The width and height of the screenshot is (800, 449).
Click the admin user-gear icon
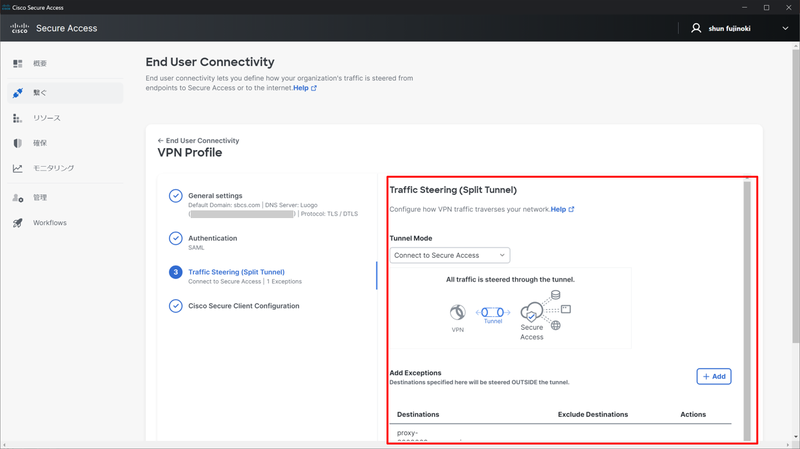pos(18,198)
